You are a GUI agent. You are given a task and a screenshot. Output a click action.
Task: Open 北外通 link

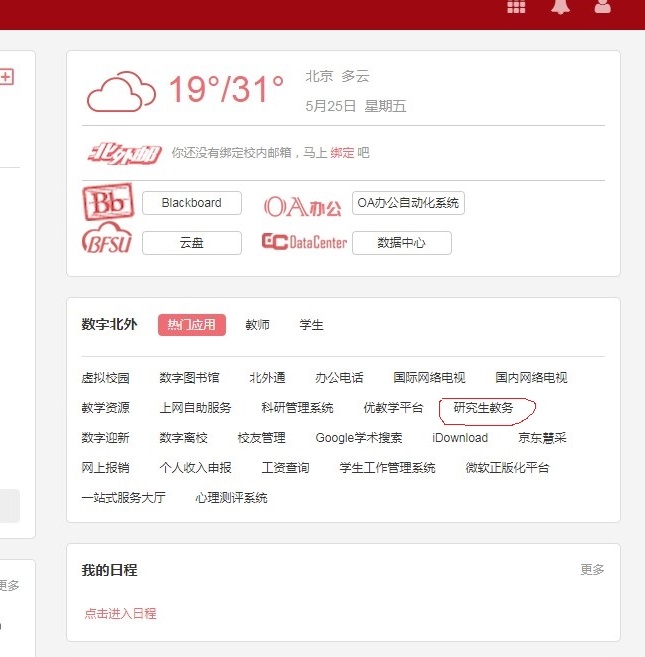(267, 378)
